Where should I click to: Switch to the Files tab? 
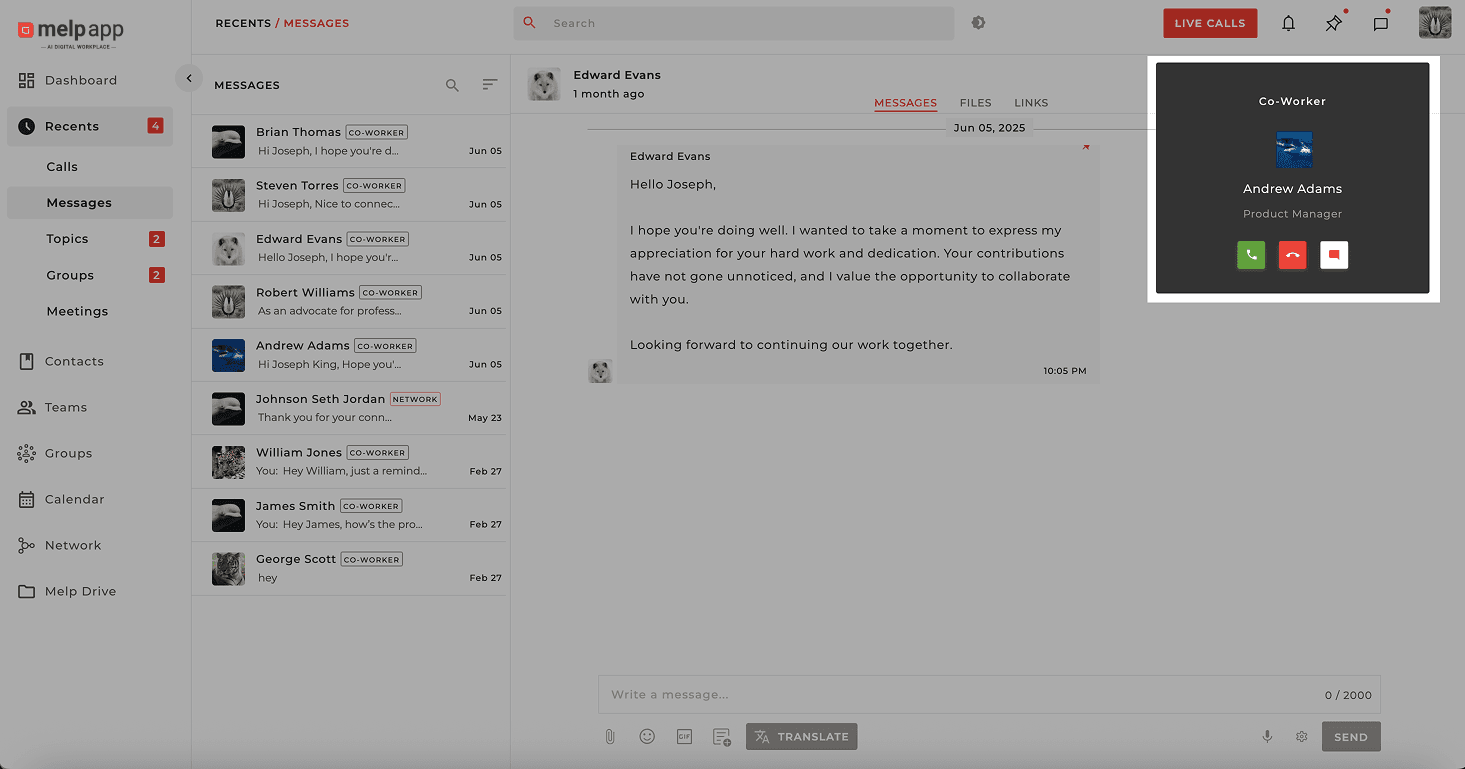click(975, 103)
